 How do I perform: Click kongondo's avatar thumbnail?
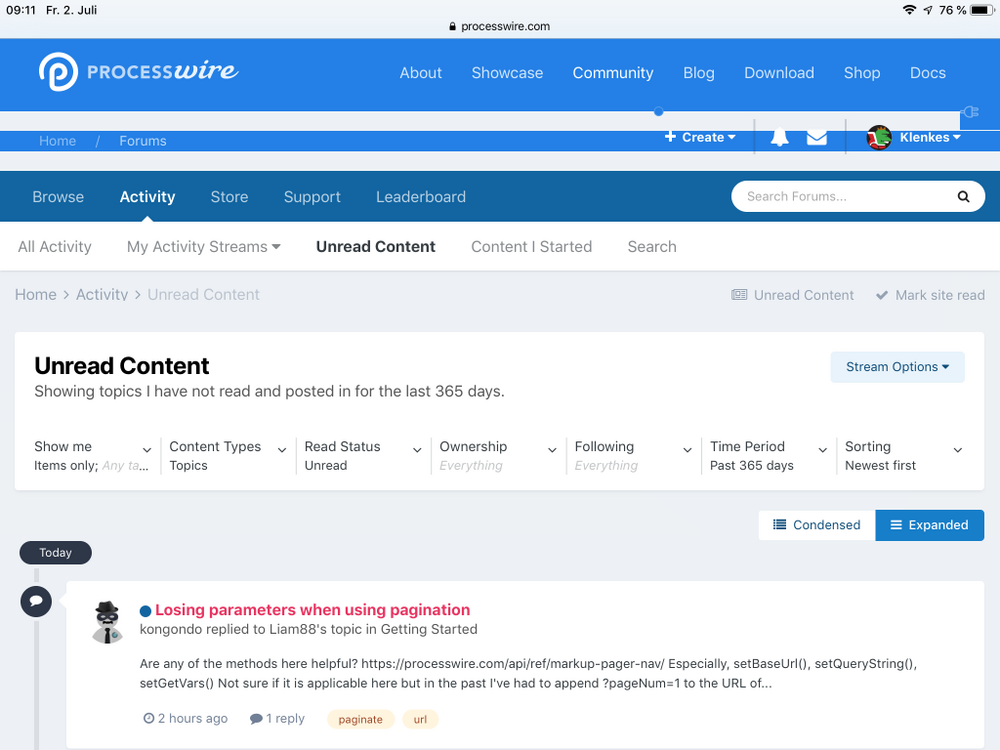coord(107,621)
